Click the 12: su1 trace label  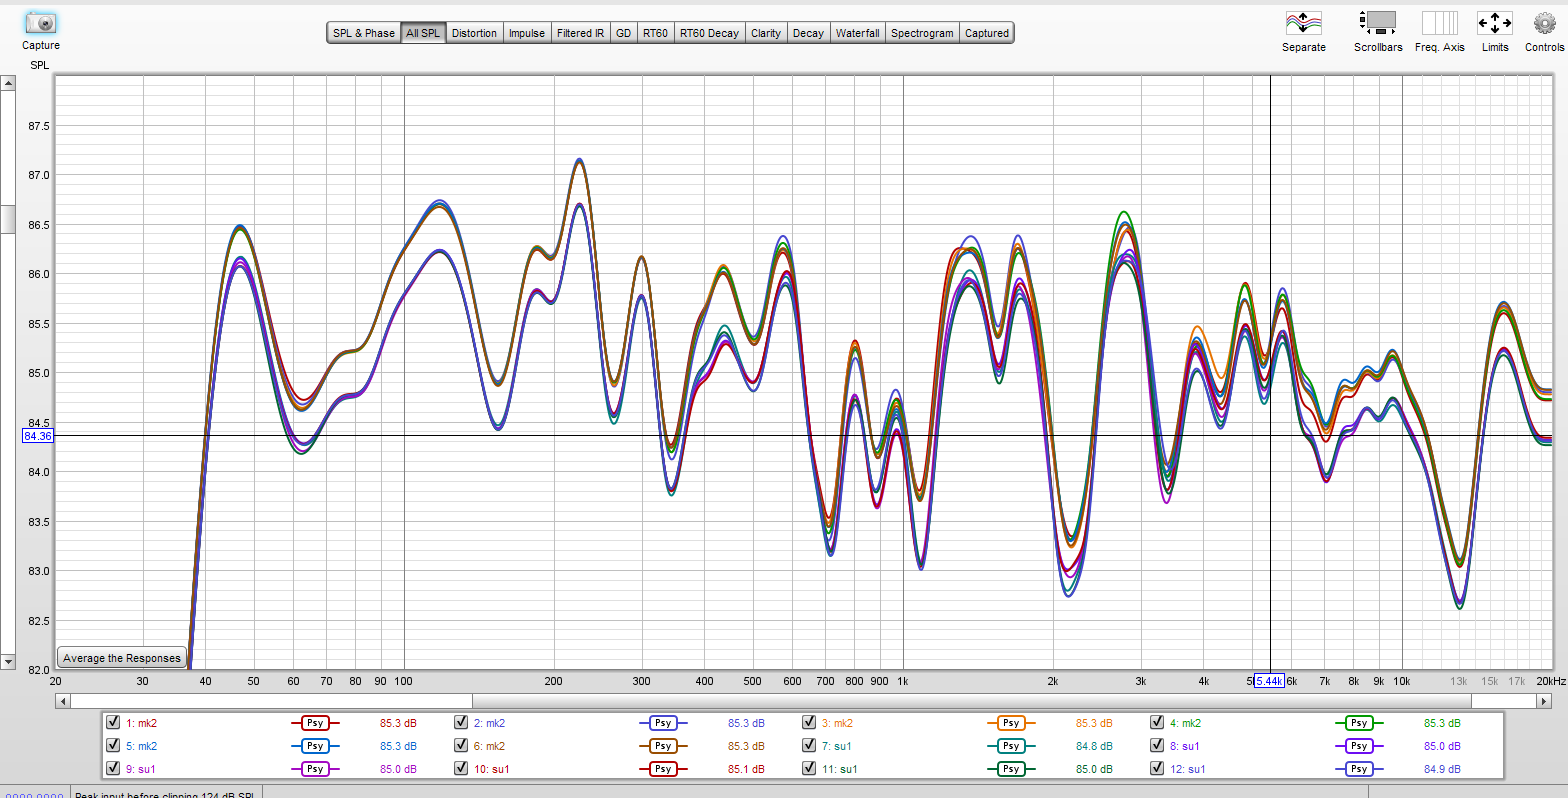[1189, 769]
